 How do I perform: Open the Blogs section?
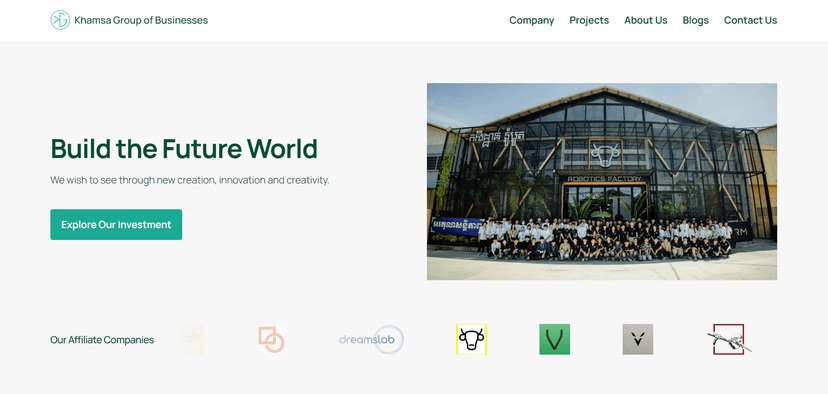coord(695,20)
